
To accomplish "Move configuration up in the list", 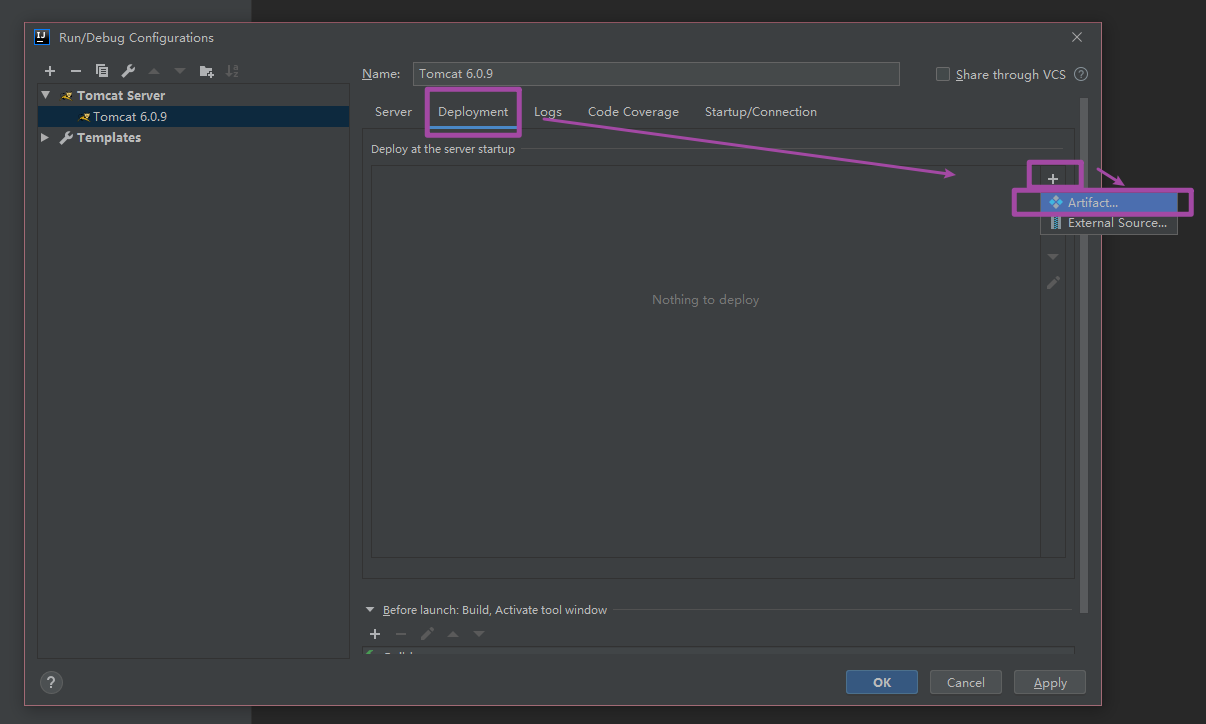I will point(154,71).
